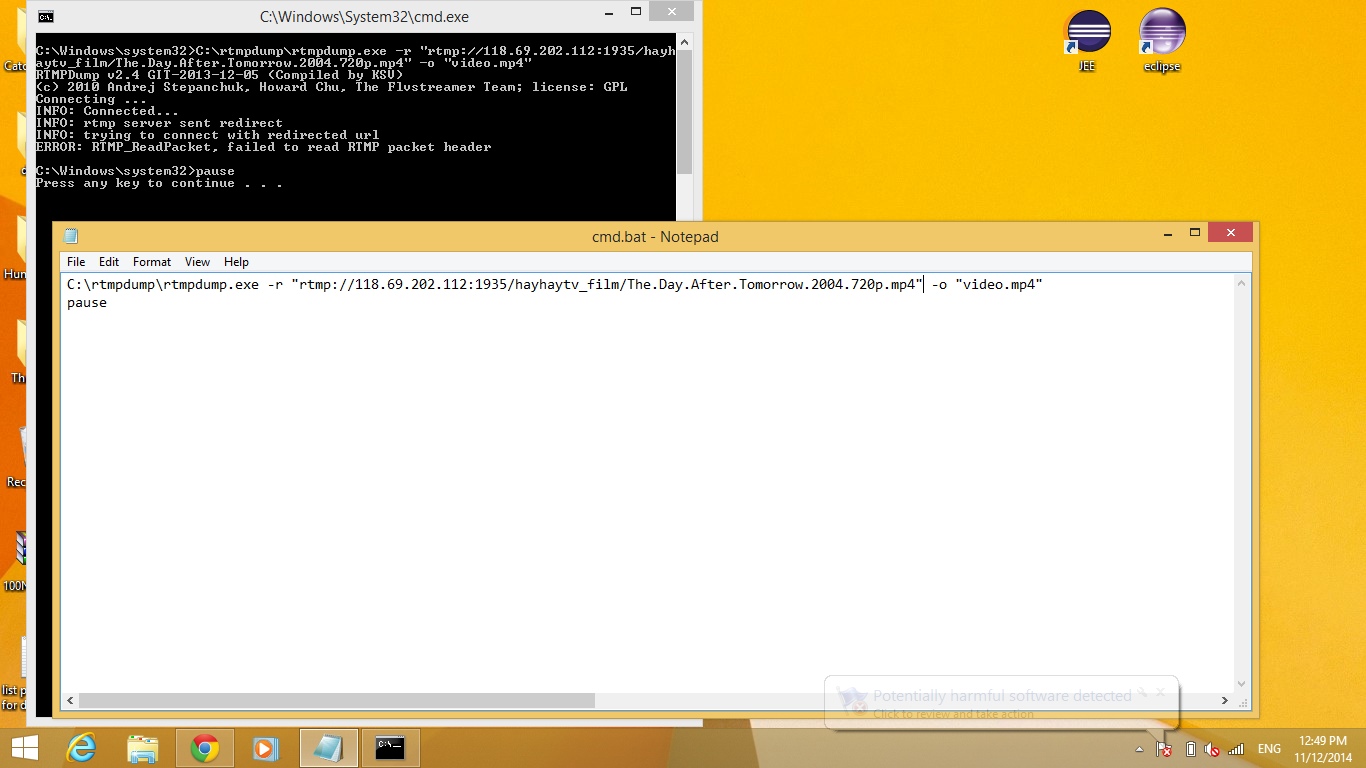Click 'Press any key to continue' in cmd
The height and width of the screenshot is (768, 1366).
pos(159,183)
